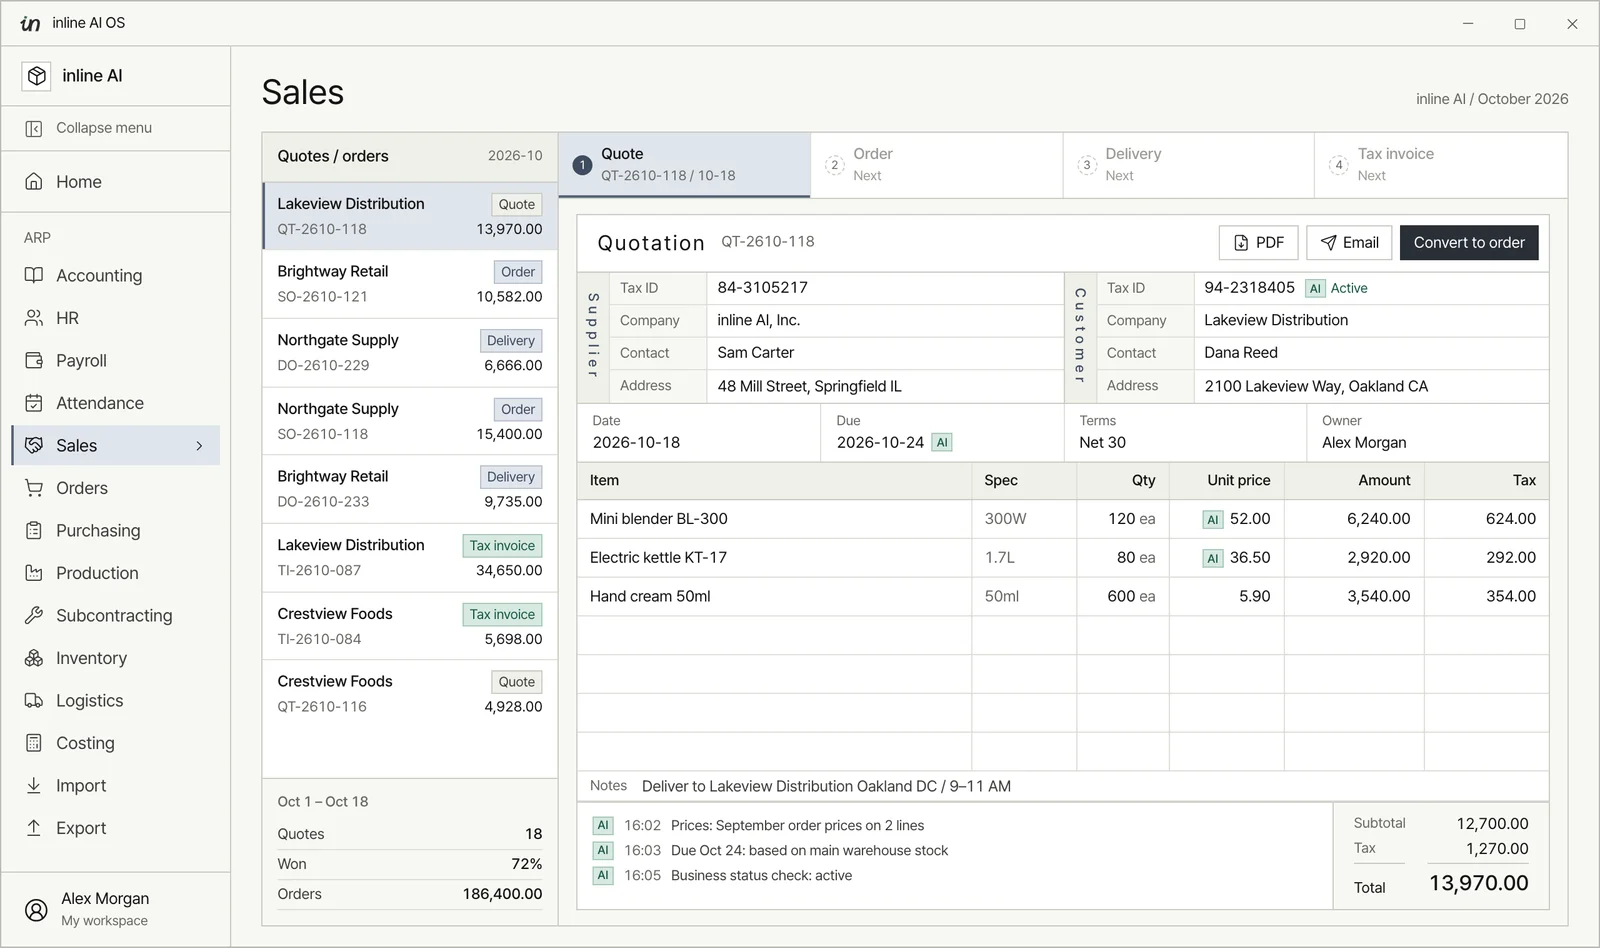
Task: Click the Mini blender BL-300 item cell
Action: tap(774, 519)
